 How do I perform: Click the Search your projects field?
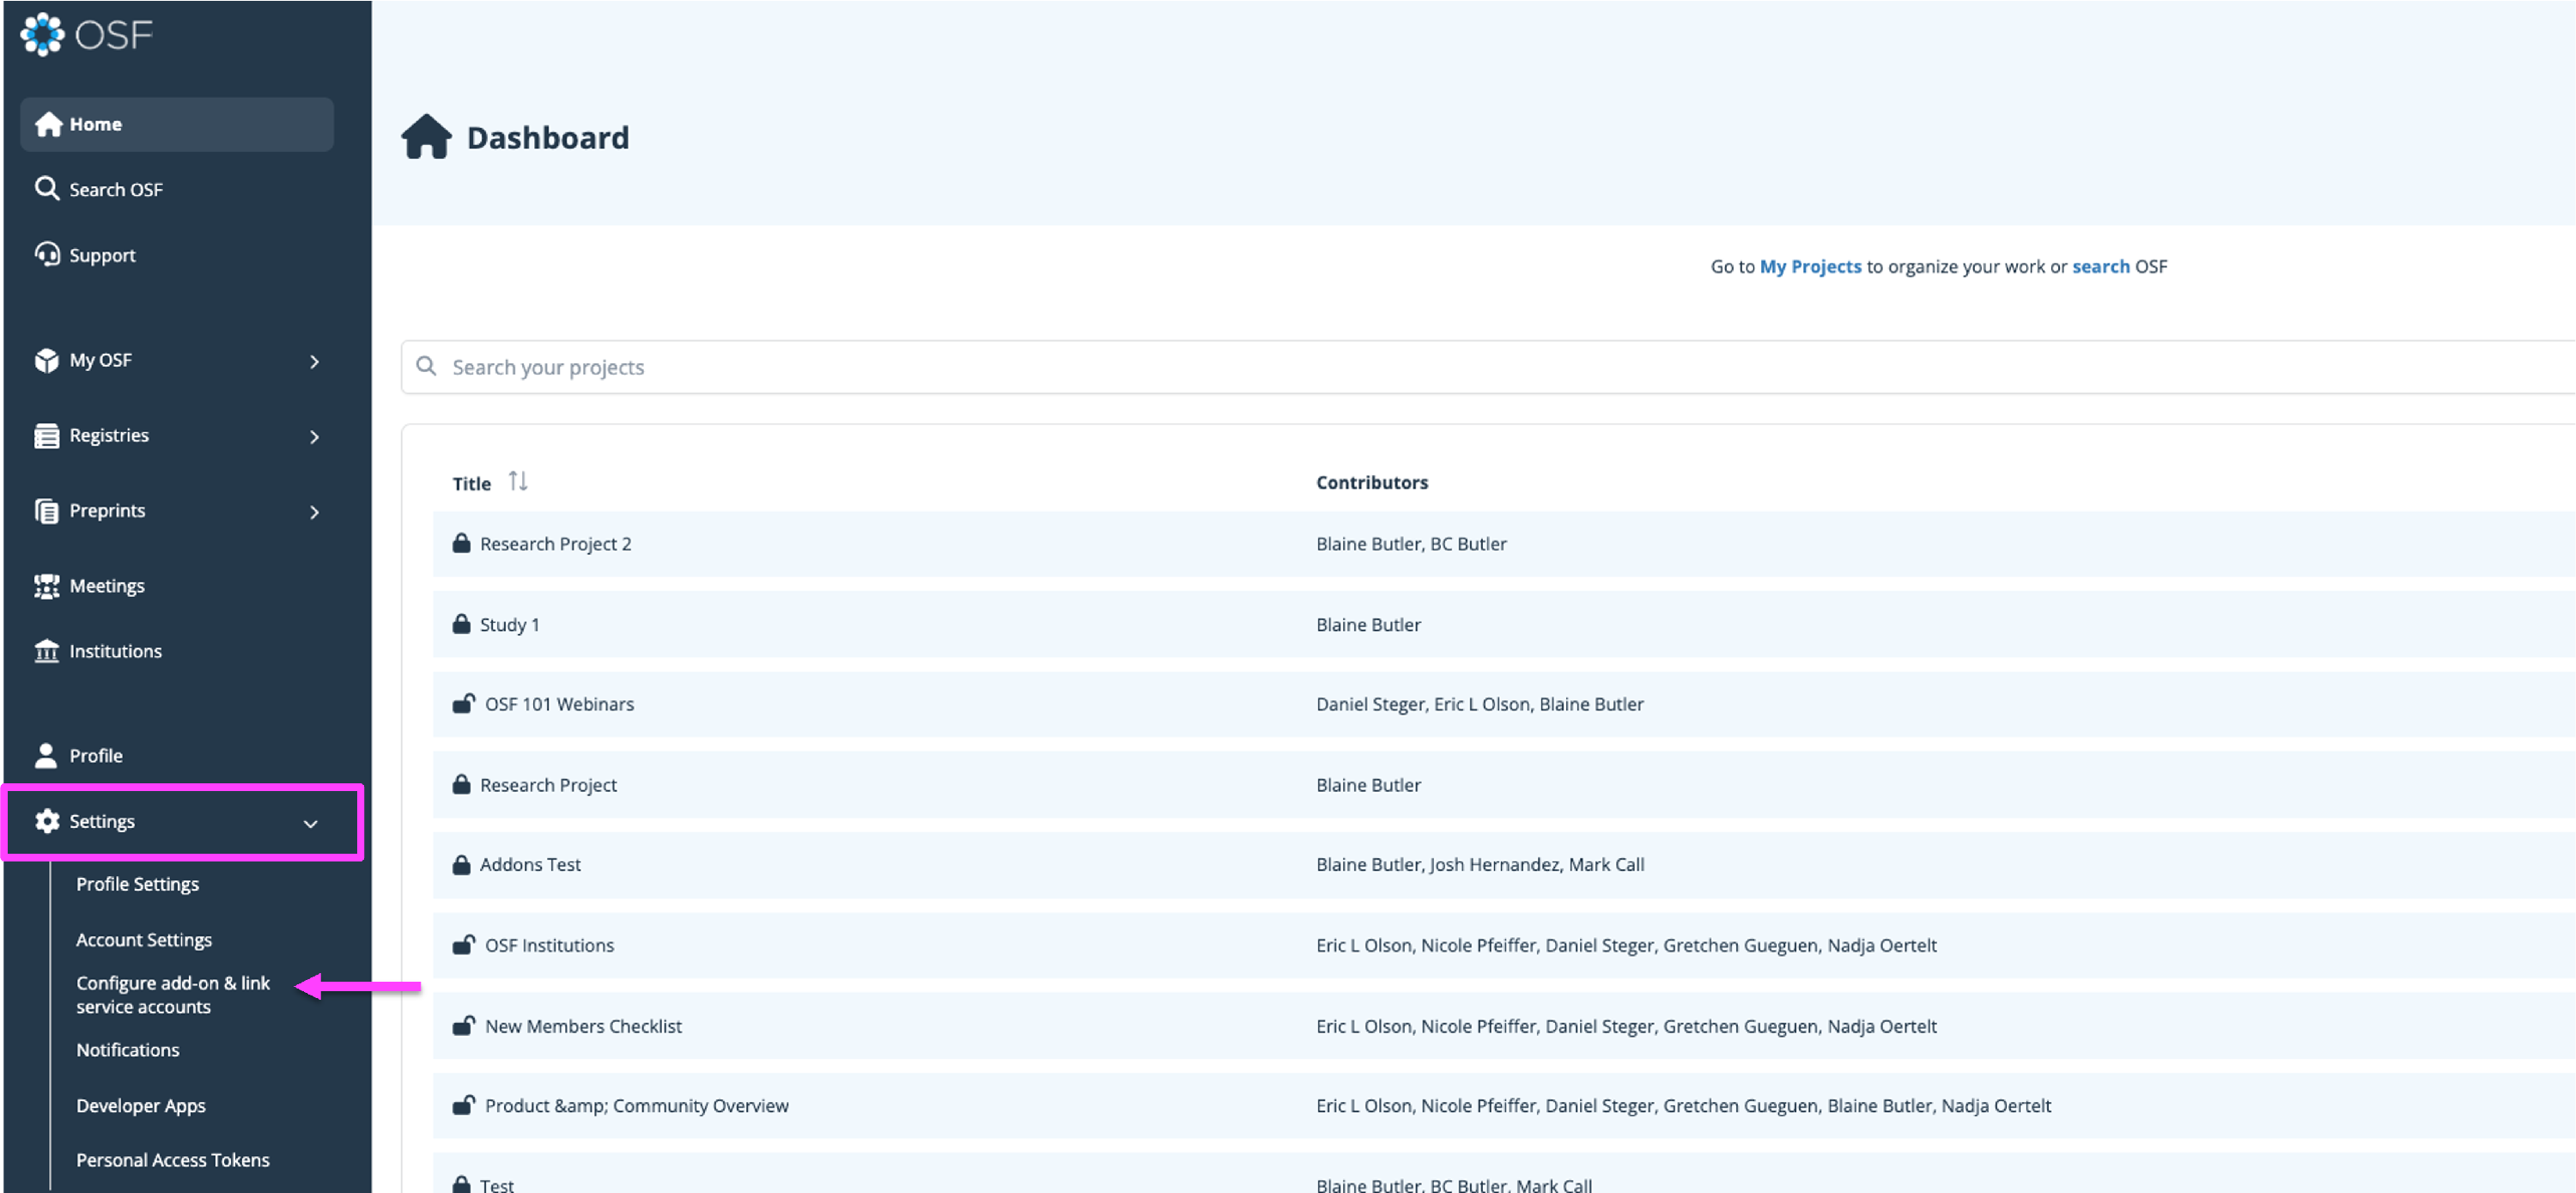1400,367
